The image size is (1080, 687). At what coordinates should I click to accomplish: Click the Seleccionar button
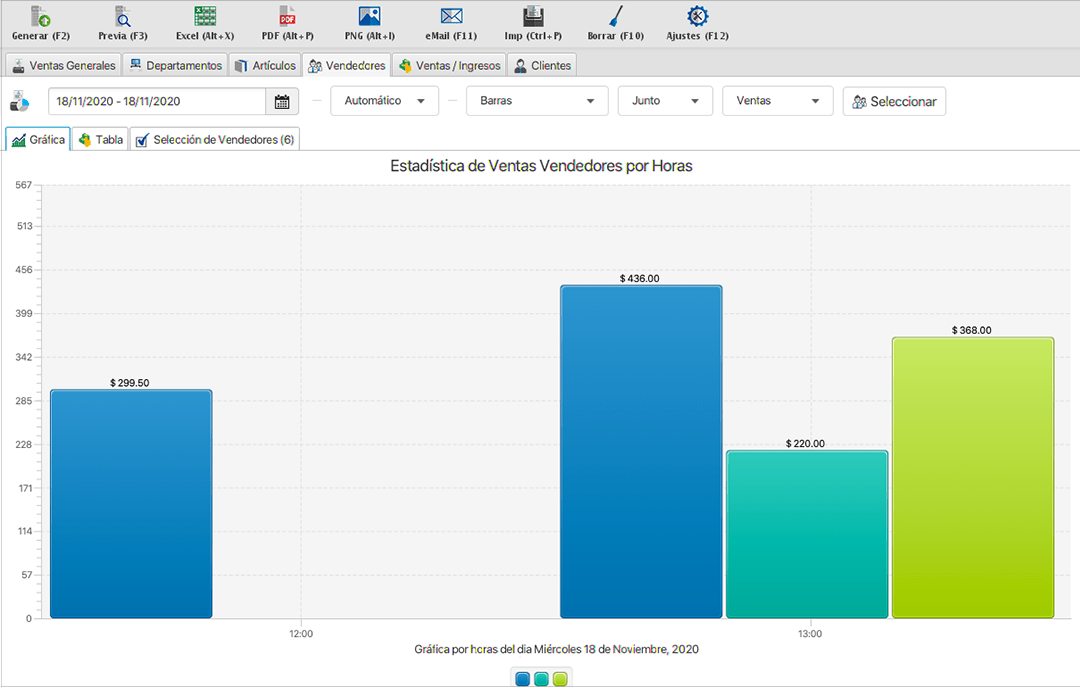(x=894, y=101)
